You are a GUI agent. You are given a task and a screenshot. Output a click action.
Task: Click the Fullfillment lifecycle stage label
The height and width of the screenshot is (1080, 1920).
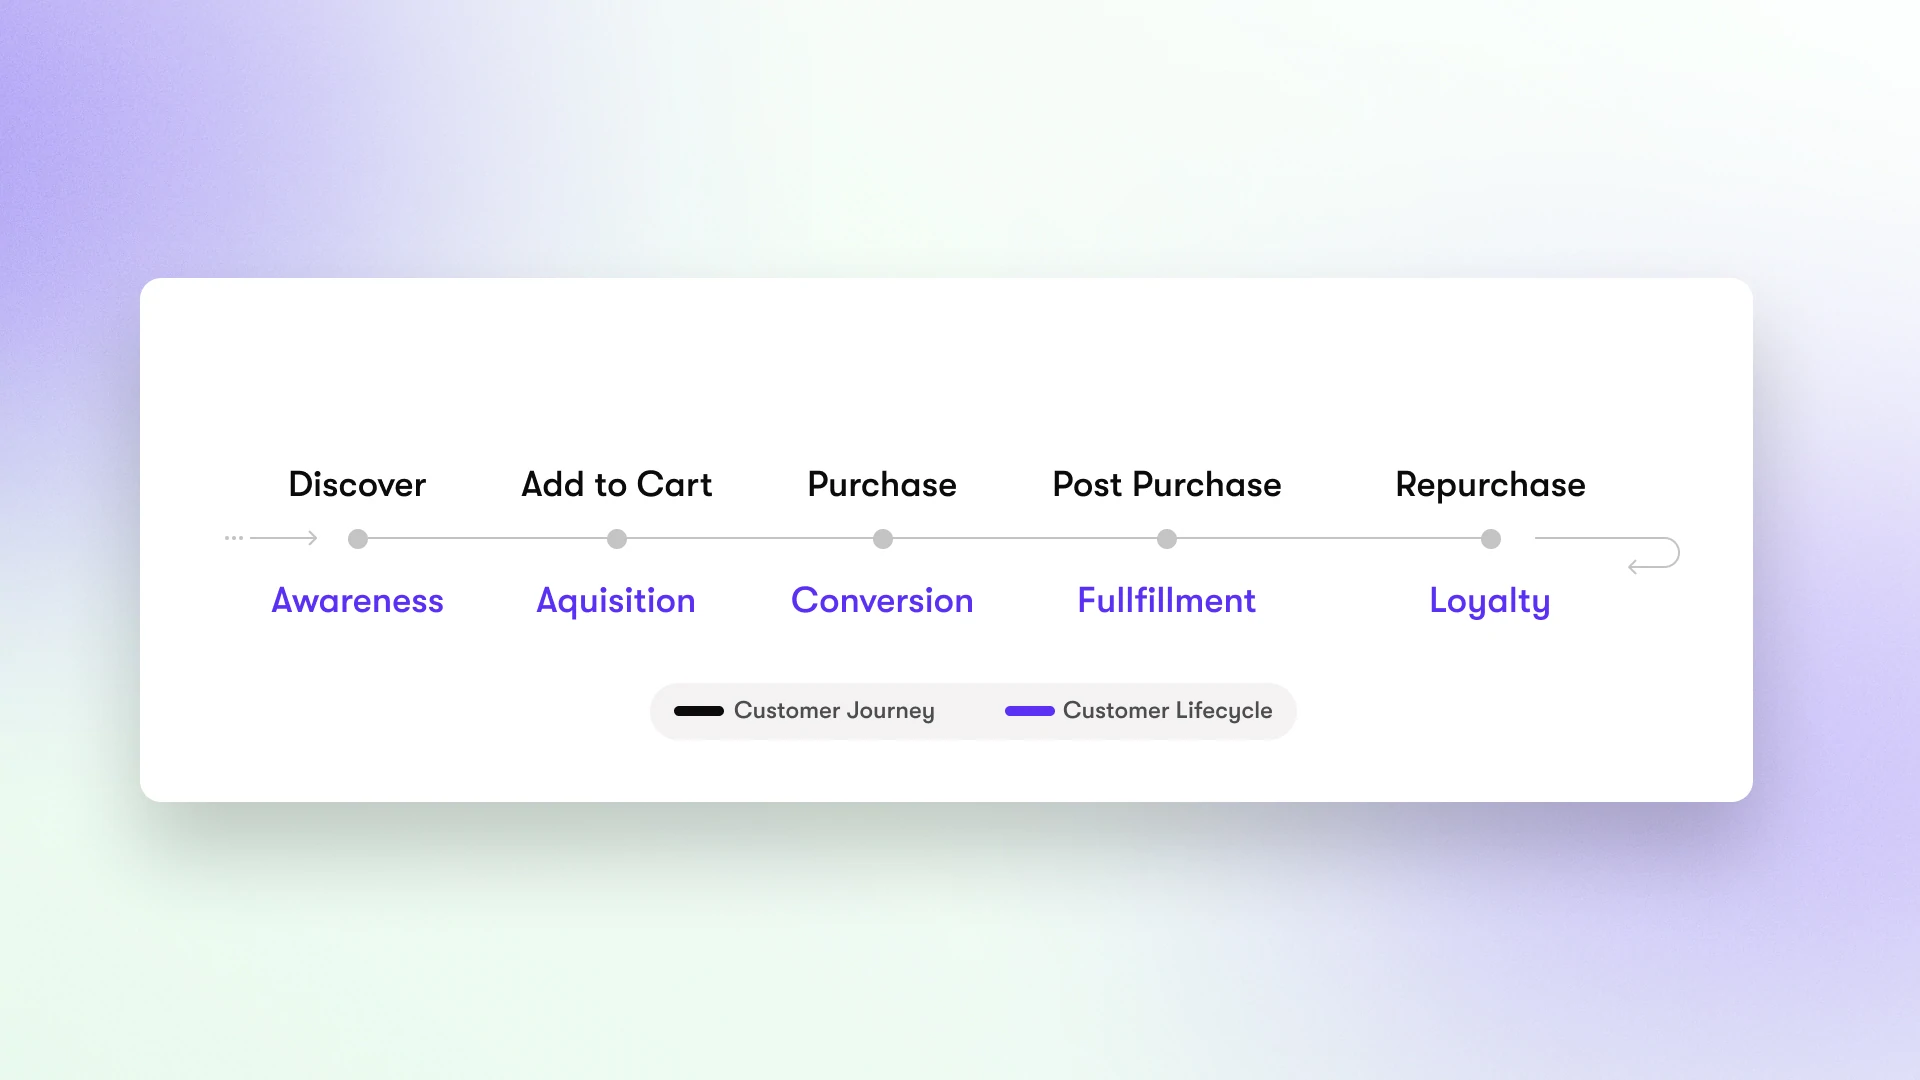coord(1166,600)
